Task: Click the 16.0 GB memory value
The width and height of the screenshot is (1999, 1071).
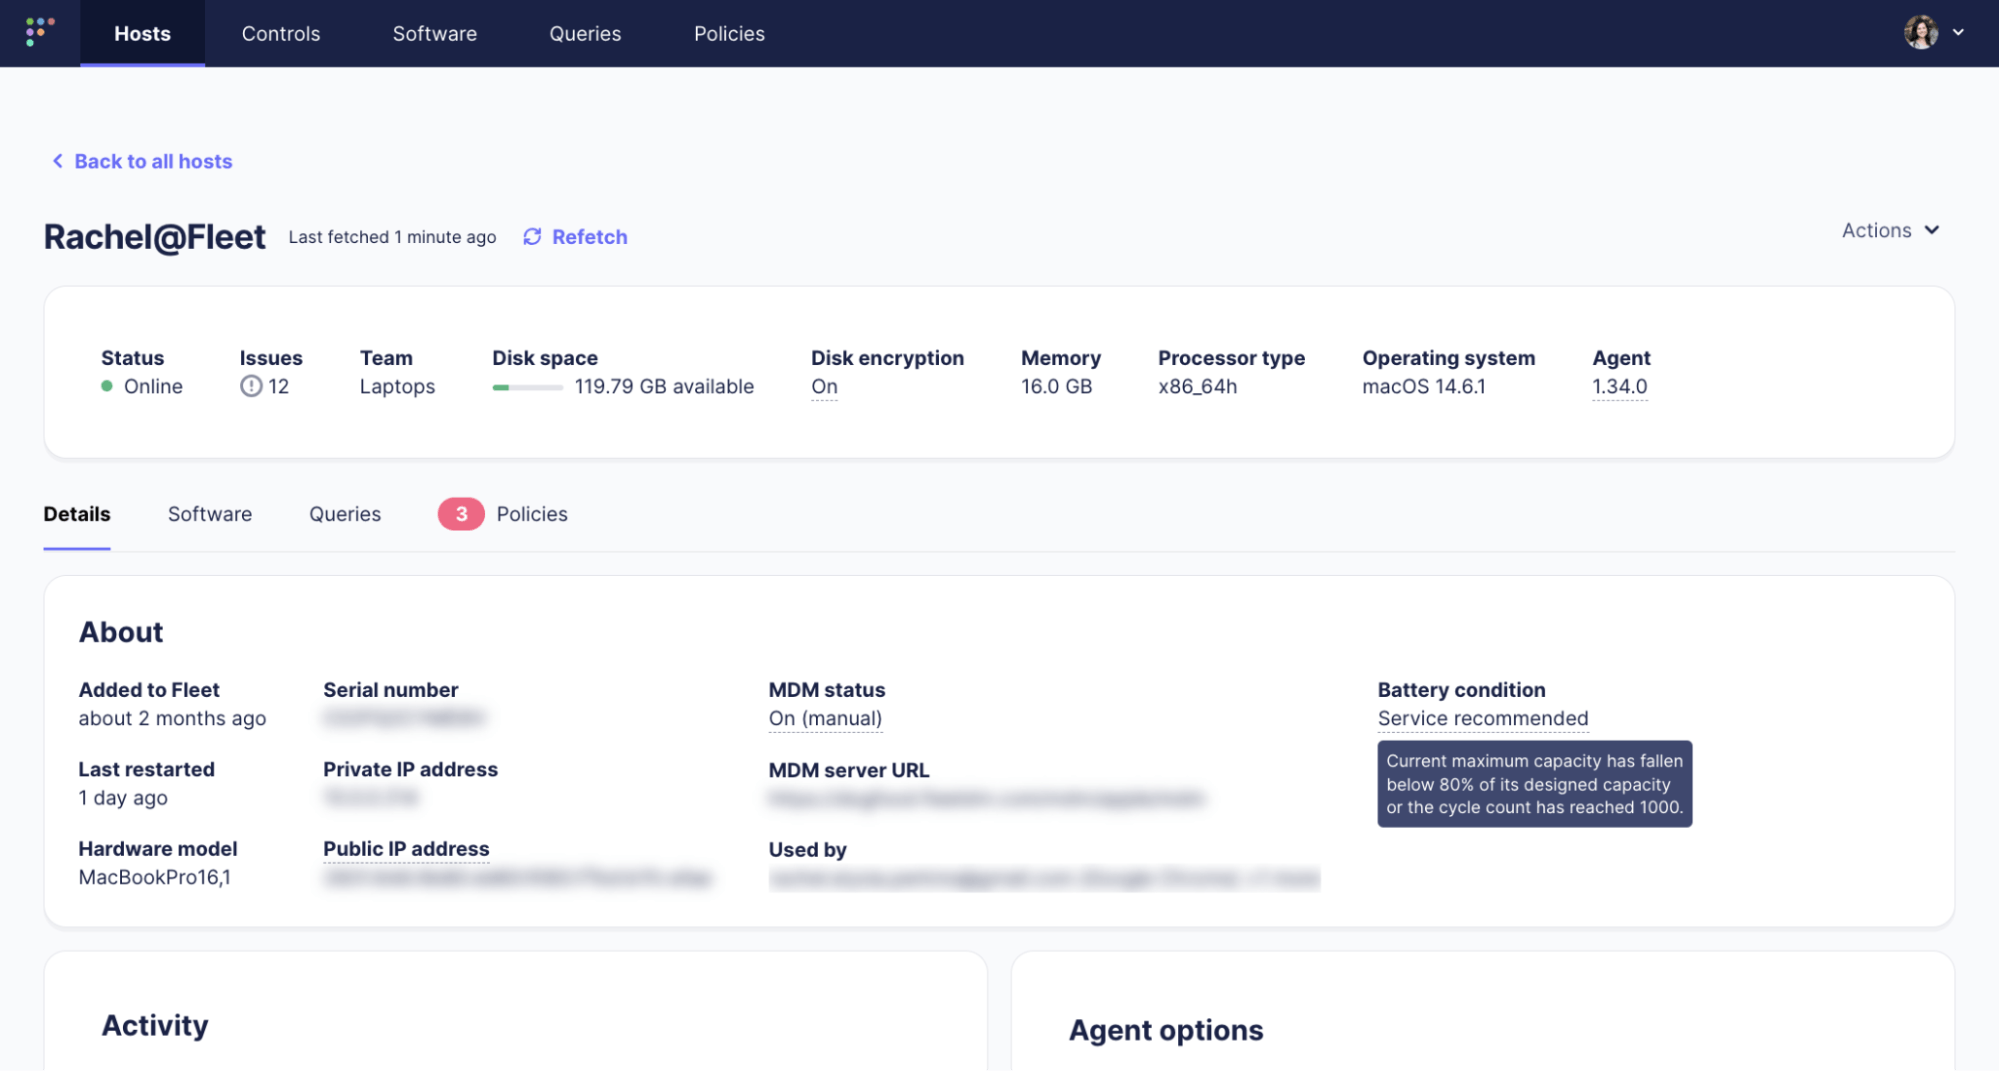Action: click(x=1056, y=386)
